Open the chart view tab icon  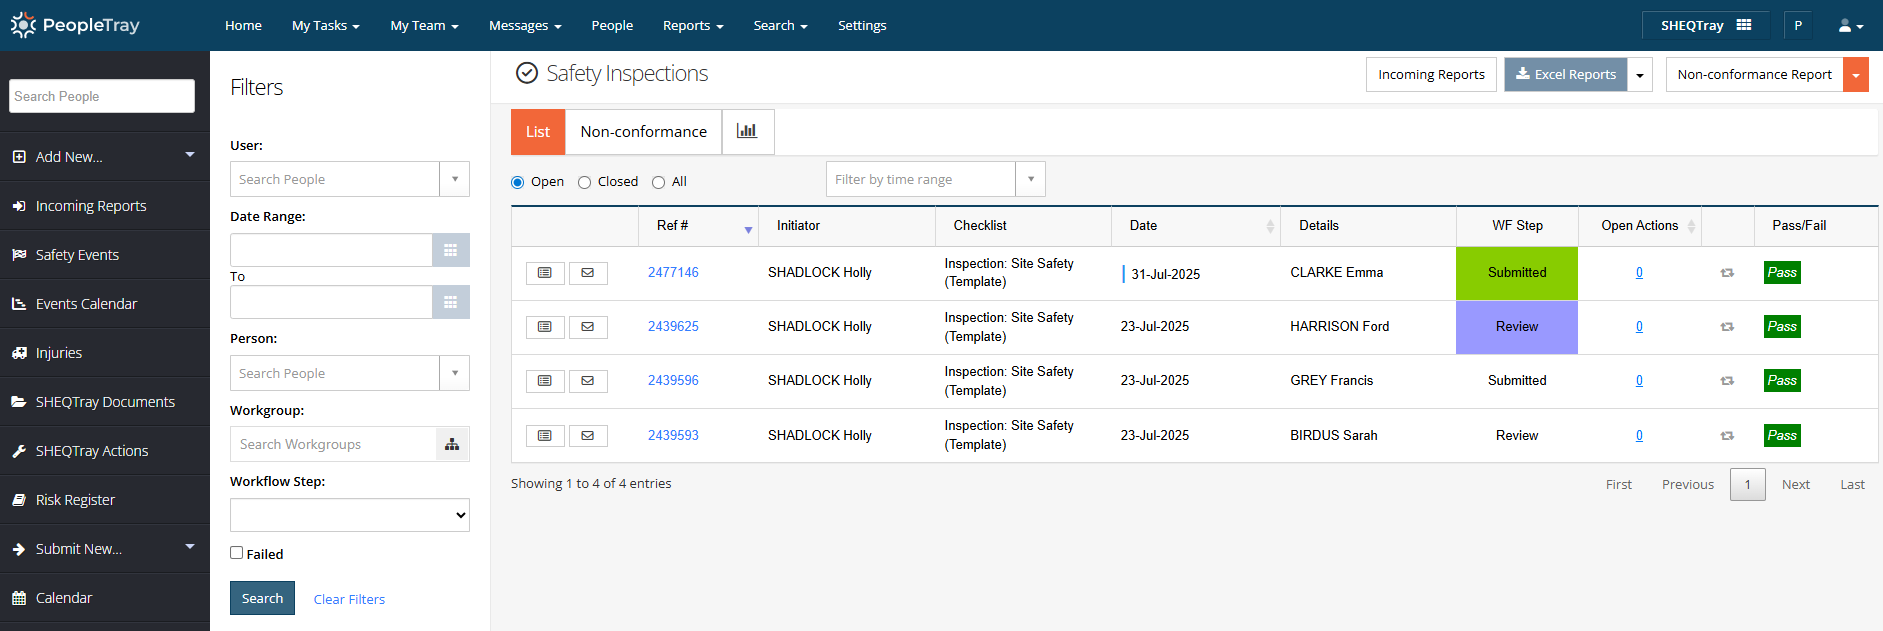pos(747,132)
